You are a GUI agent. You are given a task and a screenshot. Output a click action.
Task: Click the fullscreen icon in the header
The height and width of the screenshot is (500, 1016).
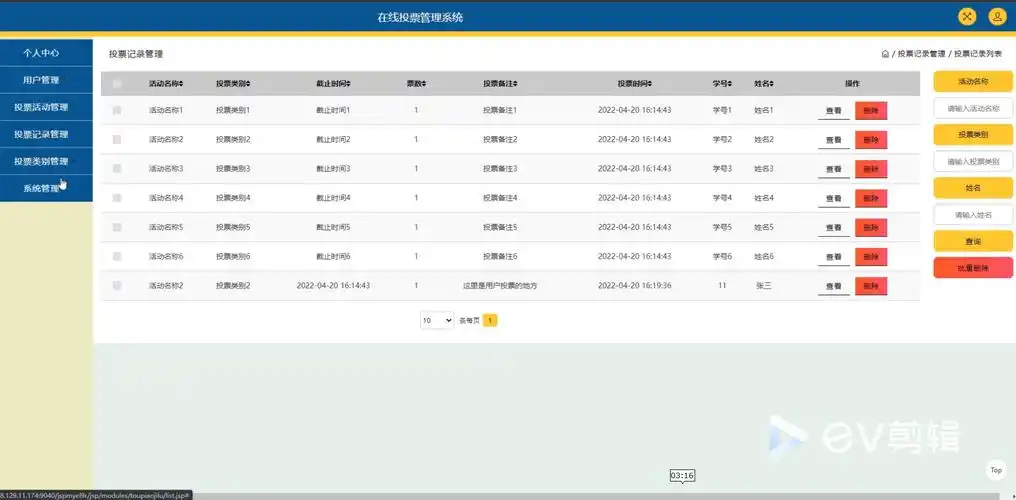point(967,17)
